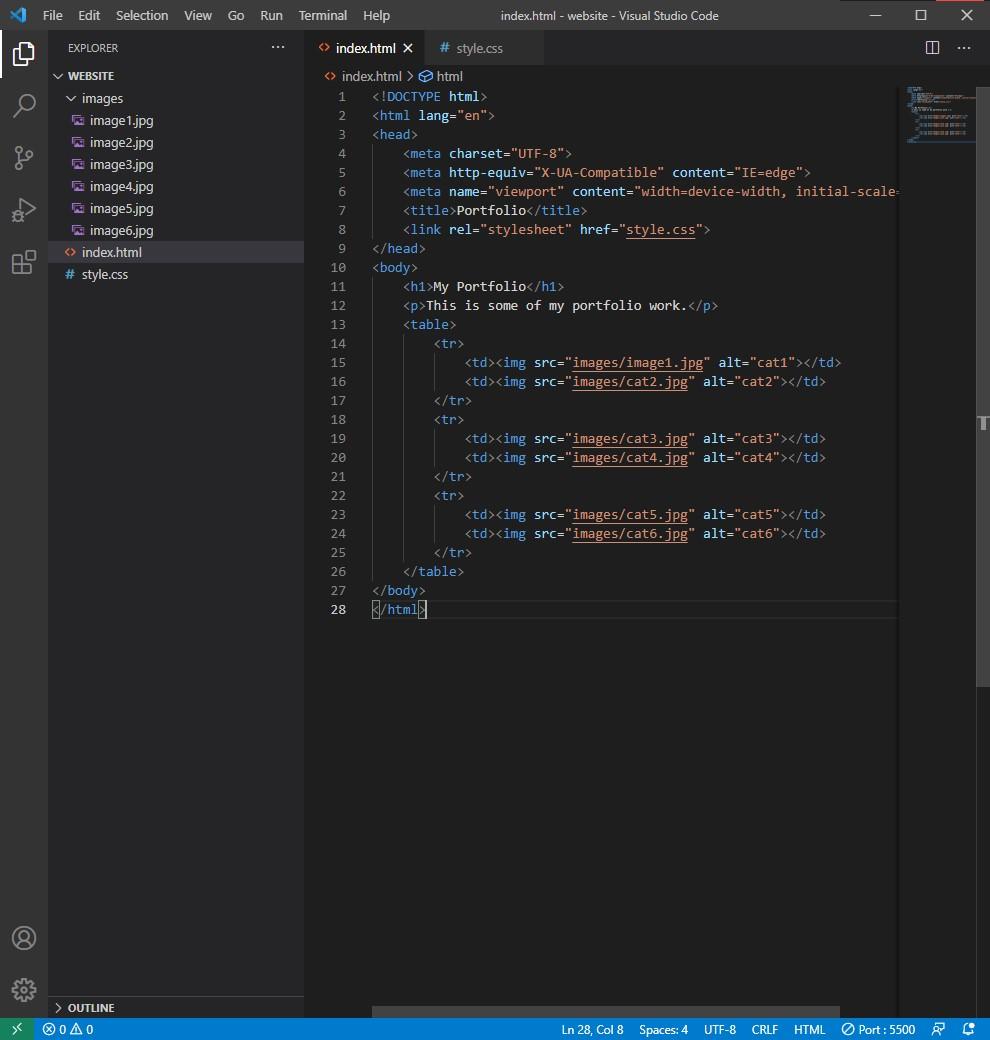Screen dimensions: 990x1040
Task: Open the Extensions view
Action: point(24,262)
